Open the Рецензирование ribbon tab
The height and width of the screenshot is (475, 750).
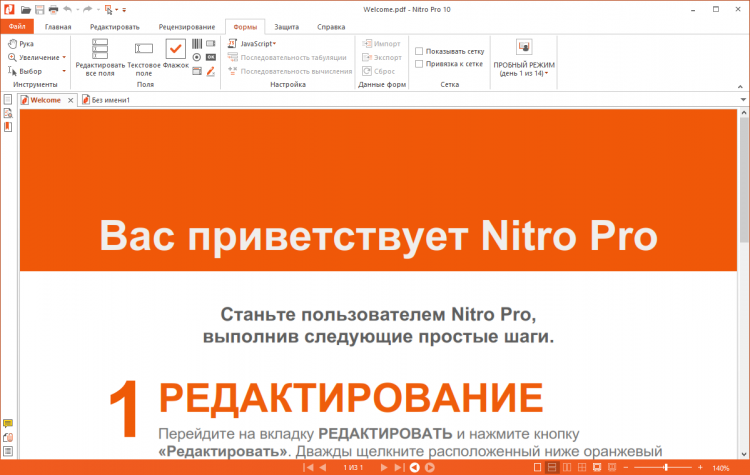pyautogui.click(x=187, y=27)
